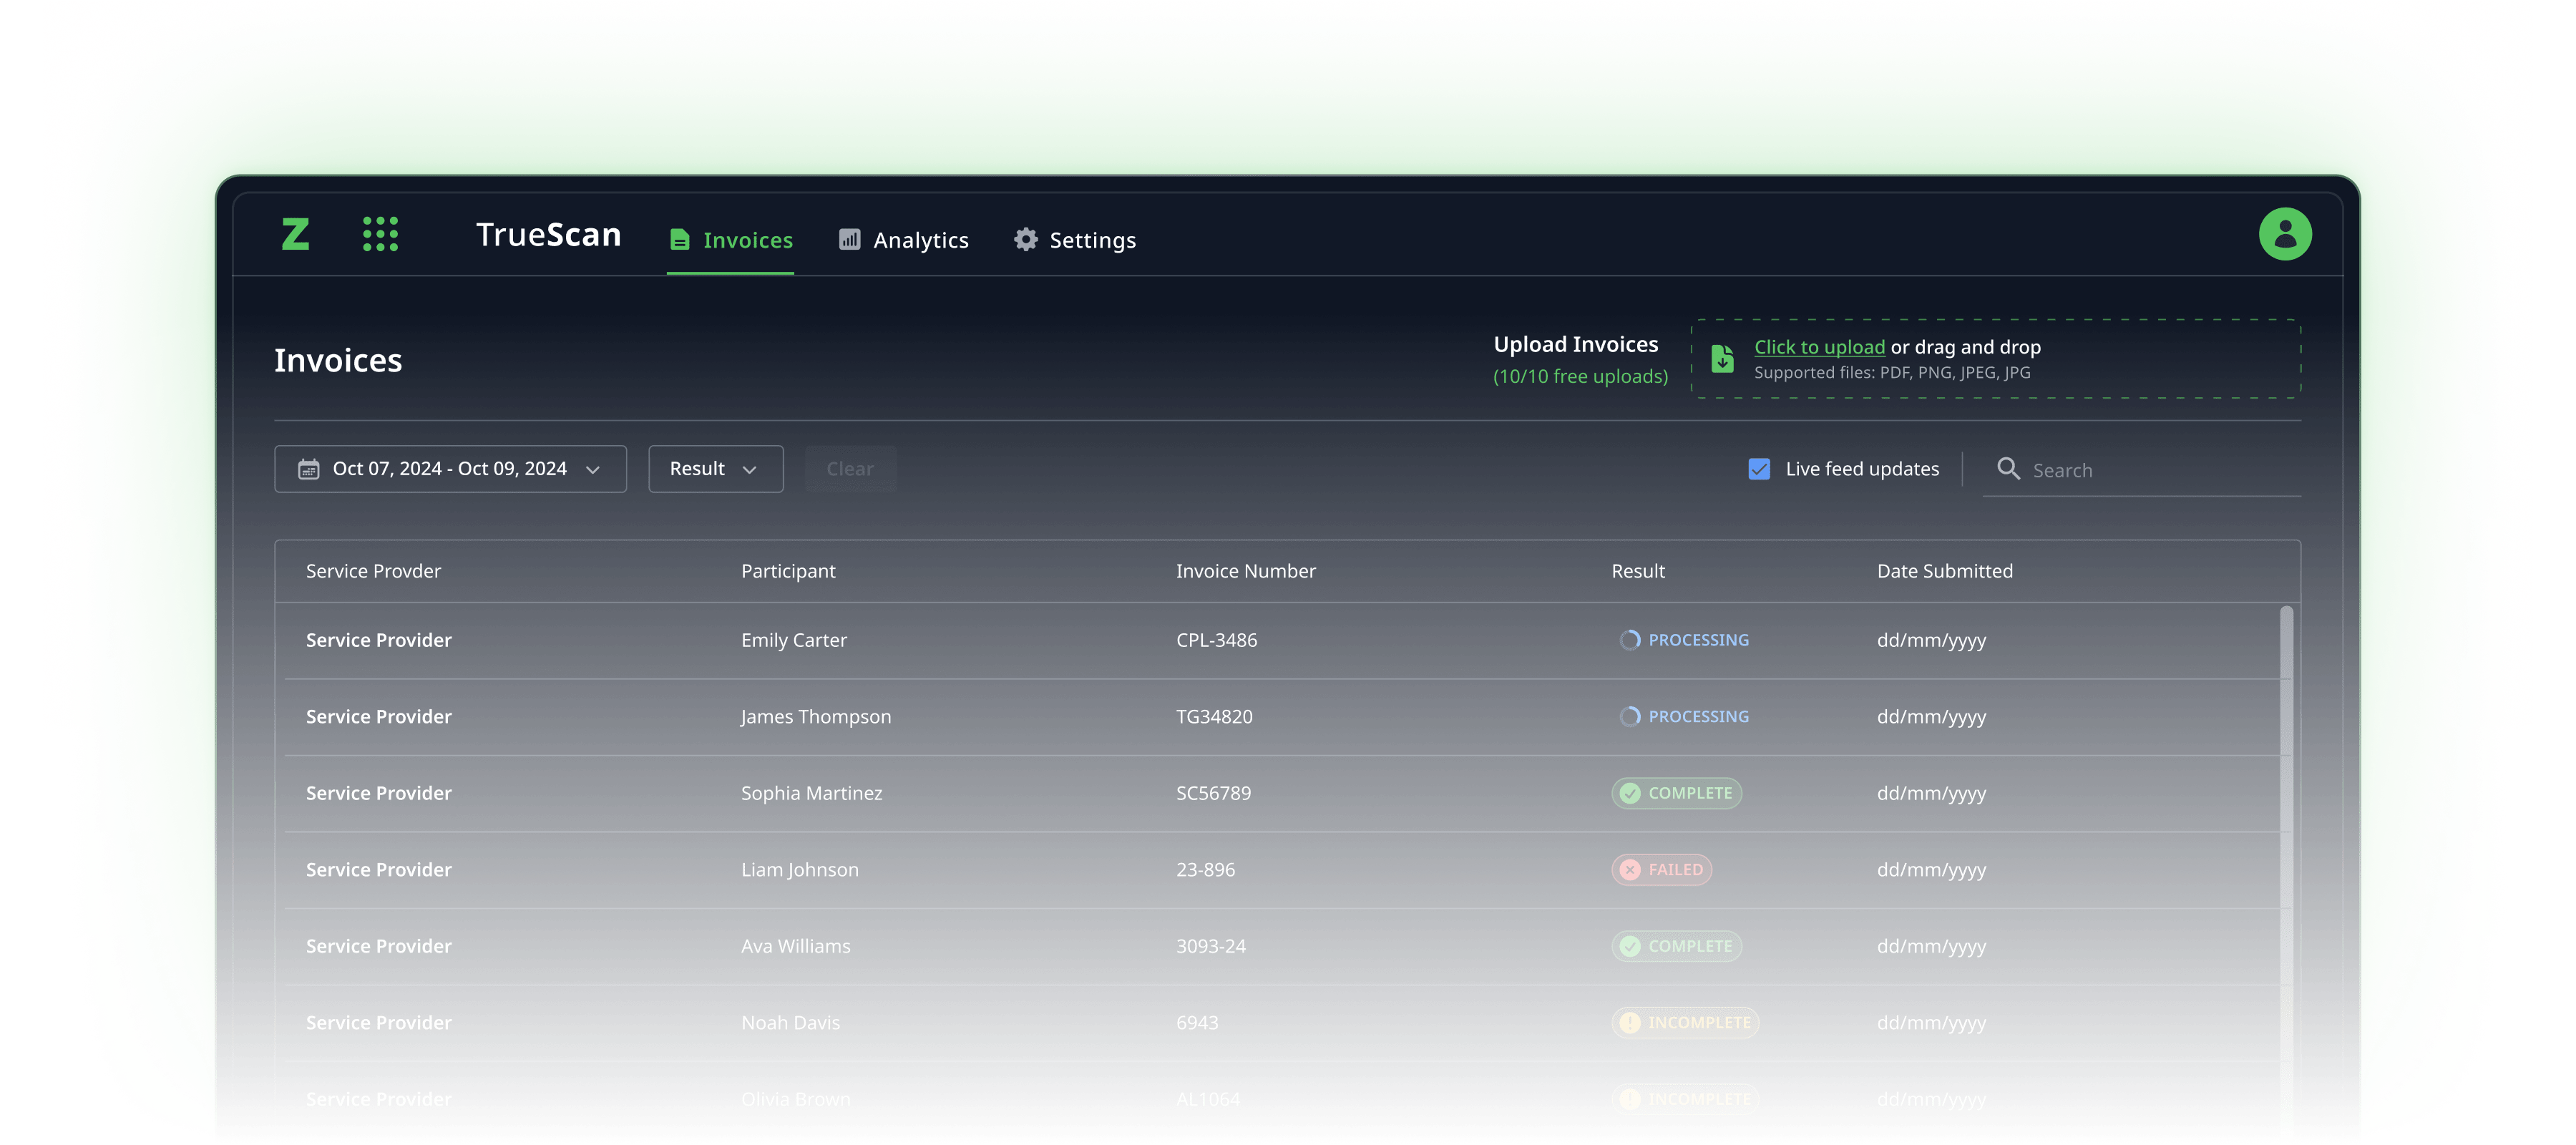Open the apps grid launcher icon

(380, 234)
